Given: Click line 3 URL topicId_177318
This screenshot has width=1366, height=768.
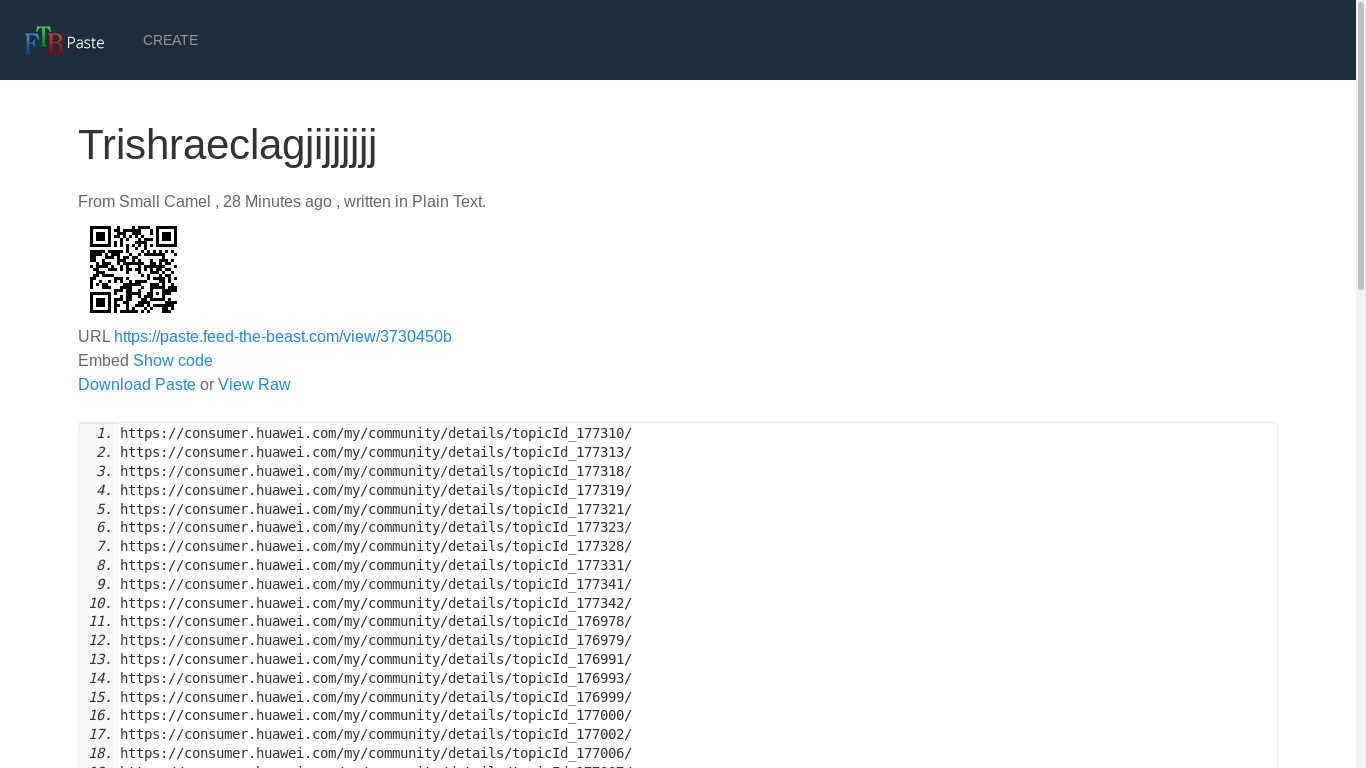Looking at the screenshot, I should pos(376,471).
